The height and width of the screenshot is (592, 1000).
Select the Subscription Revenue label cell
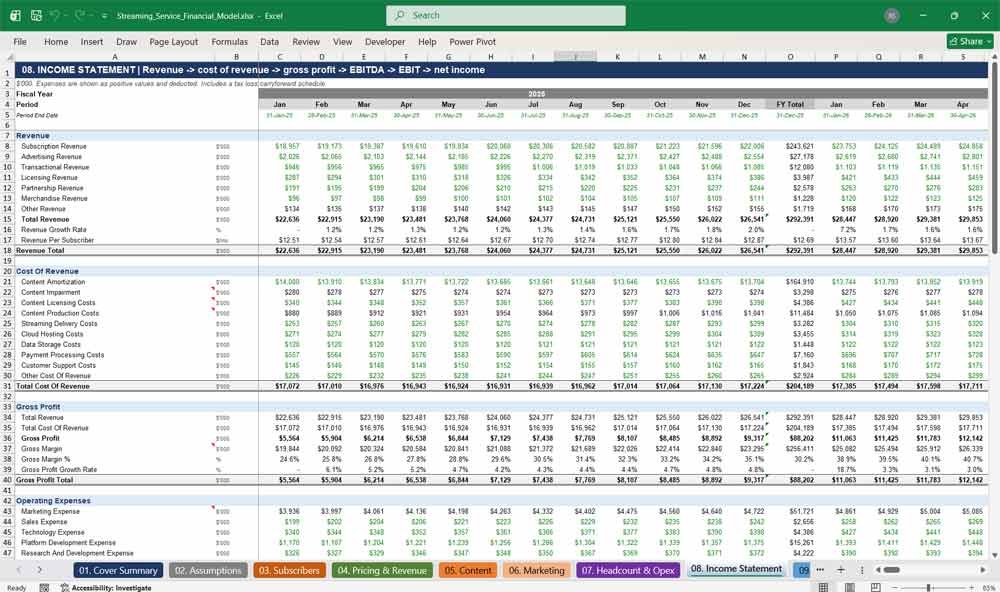pos(54,146)
